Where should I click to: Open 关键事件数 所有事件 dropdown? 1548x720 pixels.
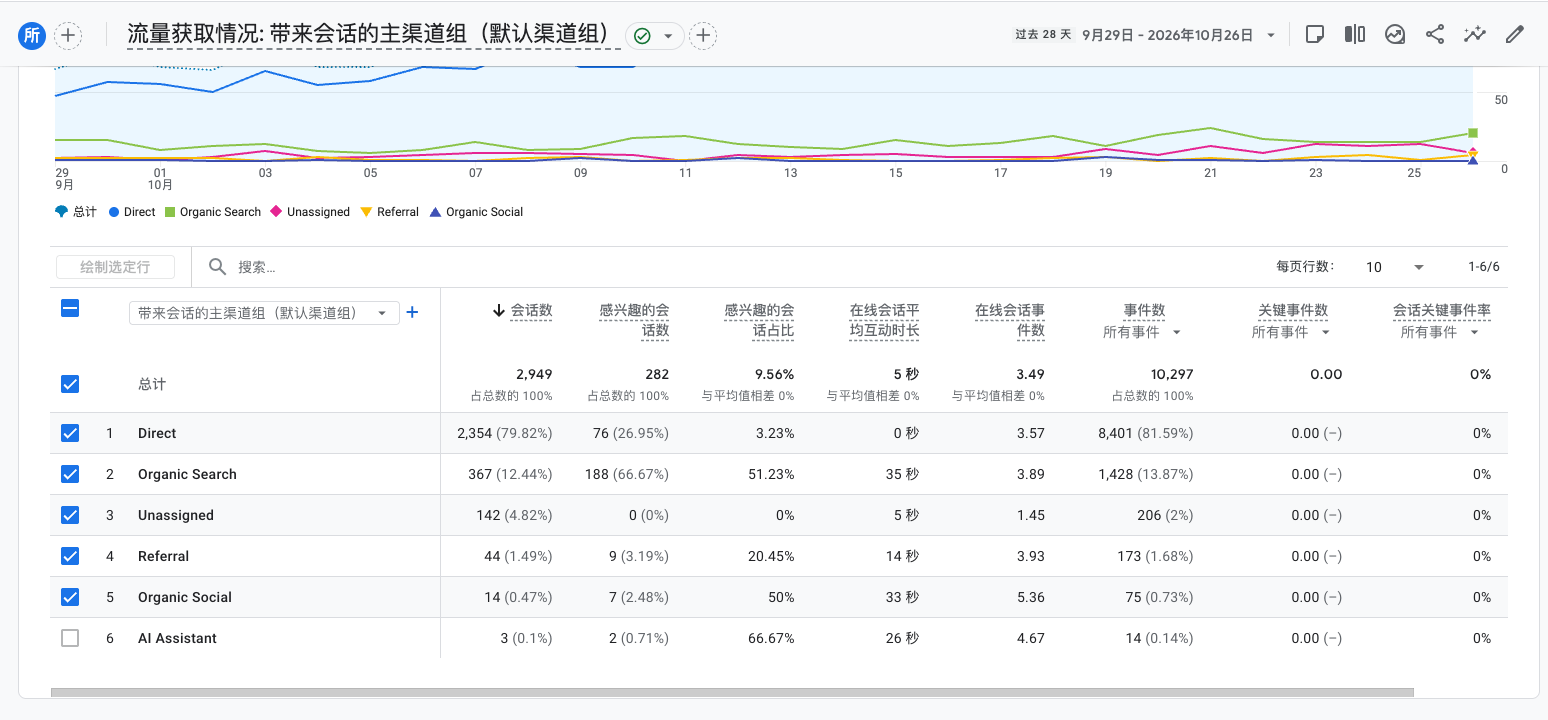pos(1292,332)
